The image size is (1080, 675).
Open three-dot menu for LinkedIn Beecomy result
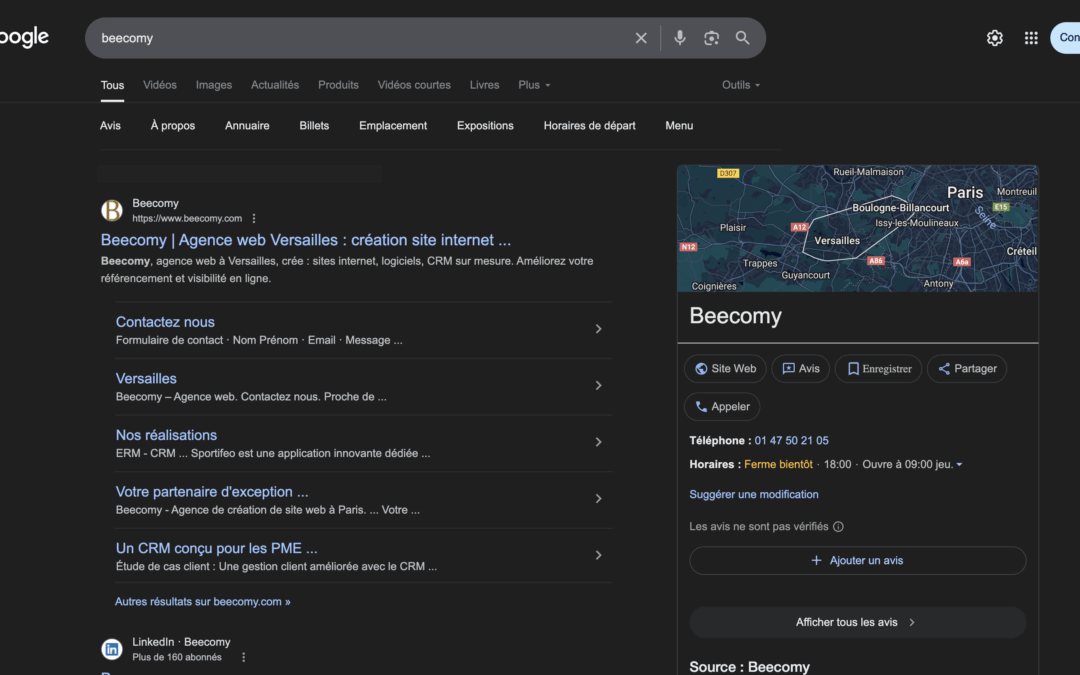(243, 657)
